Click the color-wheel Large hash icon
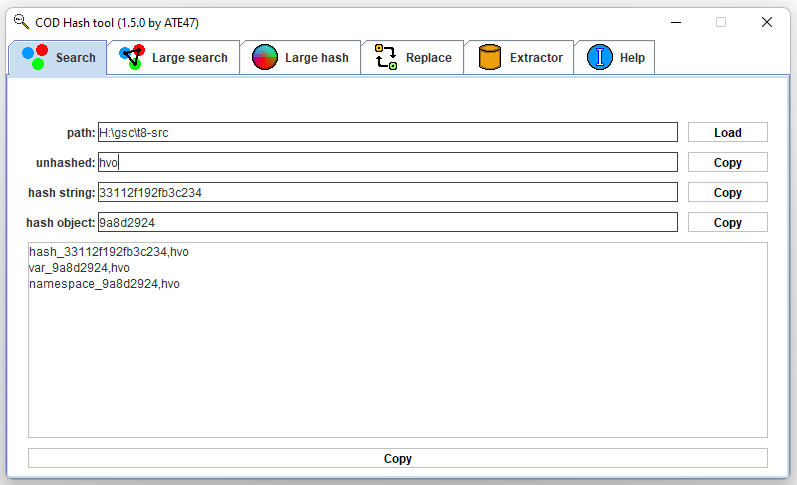Screen dimensions: 797x485 click(265, 57)
